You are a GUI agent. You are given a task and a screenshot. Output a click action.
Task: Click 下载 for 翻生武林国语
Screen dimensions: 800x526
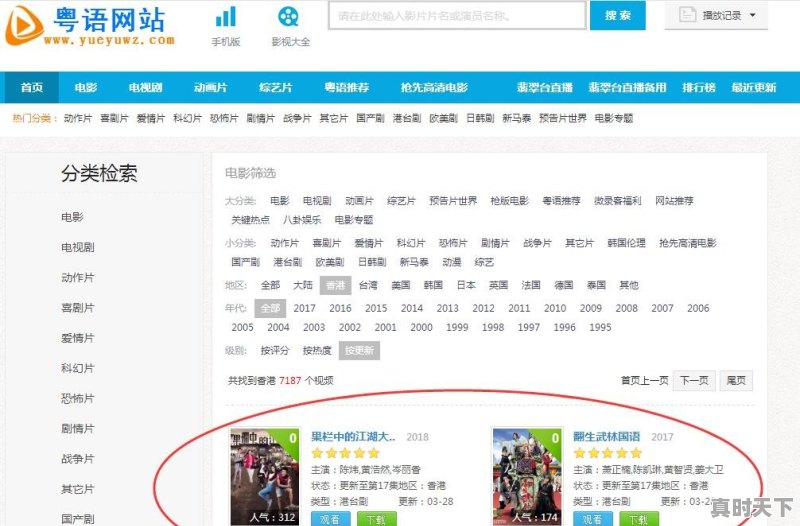[639, 519]
